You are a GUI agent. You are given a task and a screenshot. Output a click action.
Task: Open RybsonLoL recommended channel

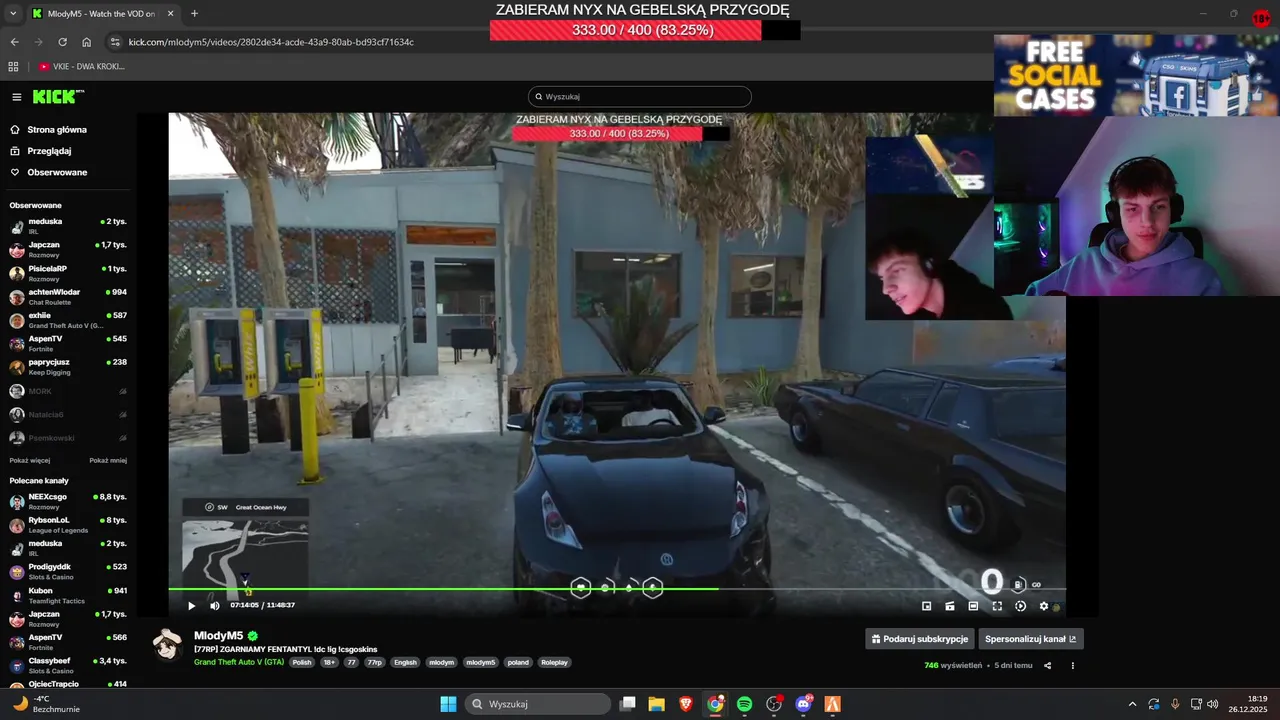click(68, 524)
